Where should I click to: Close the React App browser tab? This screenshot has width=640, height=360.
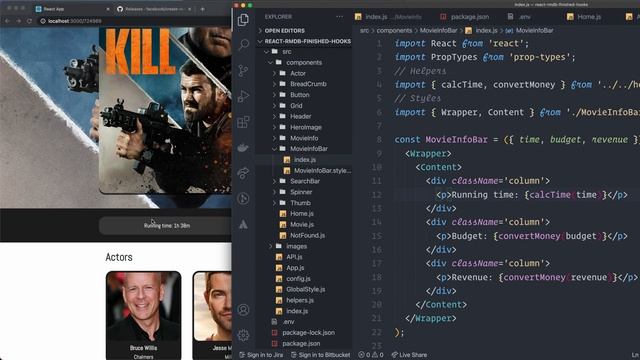pyautogui.click(x=108, y=9)
